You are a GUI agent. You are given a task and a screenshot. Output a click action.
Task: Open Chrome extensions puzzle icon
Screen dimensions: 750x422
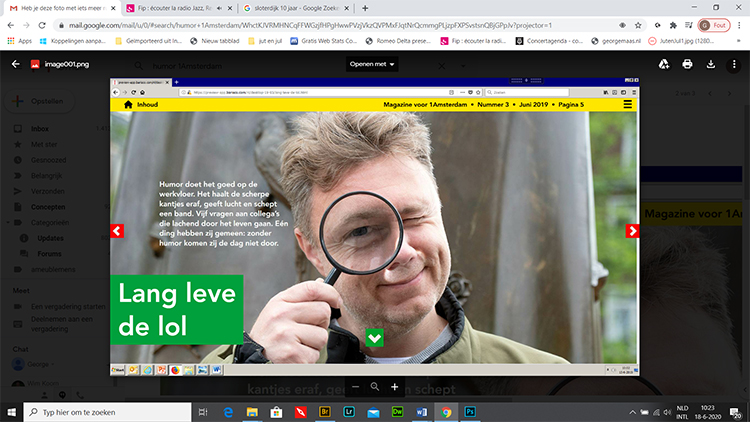[x=673, y=25]
